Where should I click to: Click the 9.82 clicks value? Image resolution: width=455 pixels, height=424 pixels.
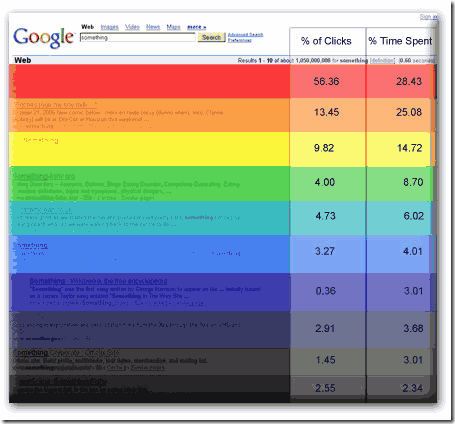click(324, 148)
